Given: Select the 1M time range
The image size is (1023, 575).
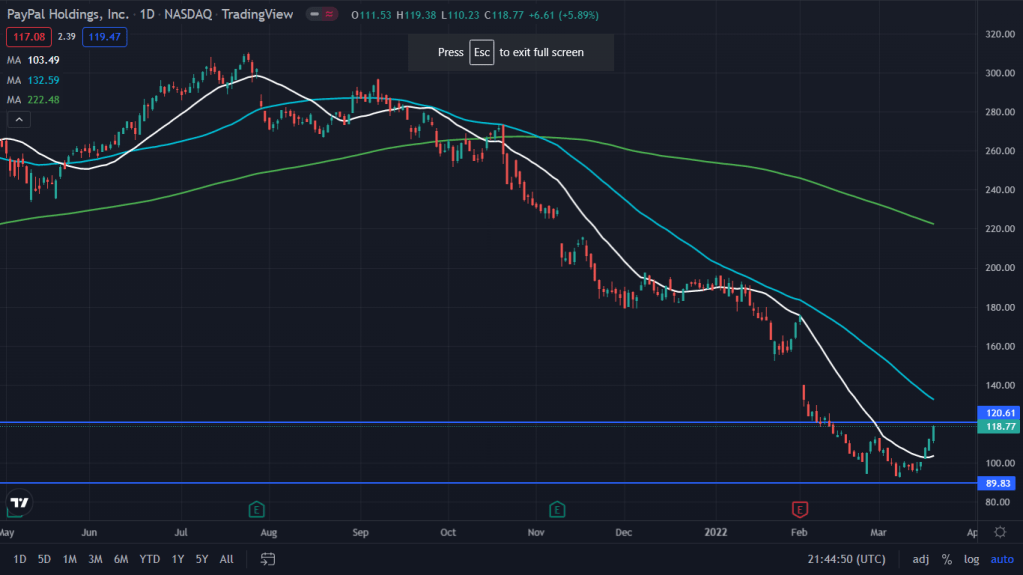Looking at the screenshot, I should click(x=70, y=558).
